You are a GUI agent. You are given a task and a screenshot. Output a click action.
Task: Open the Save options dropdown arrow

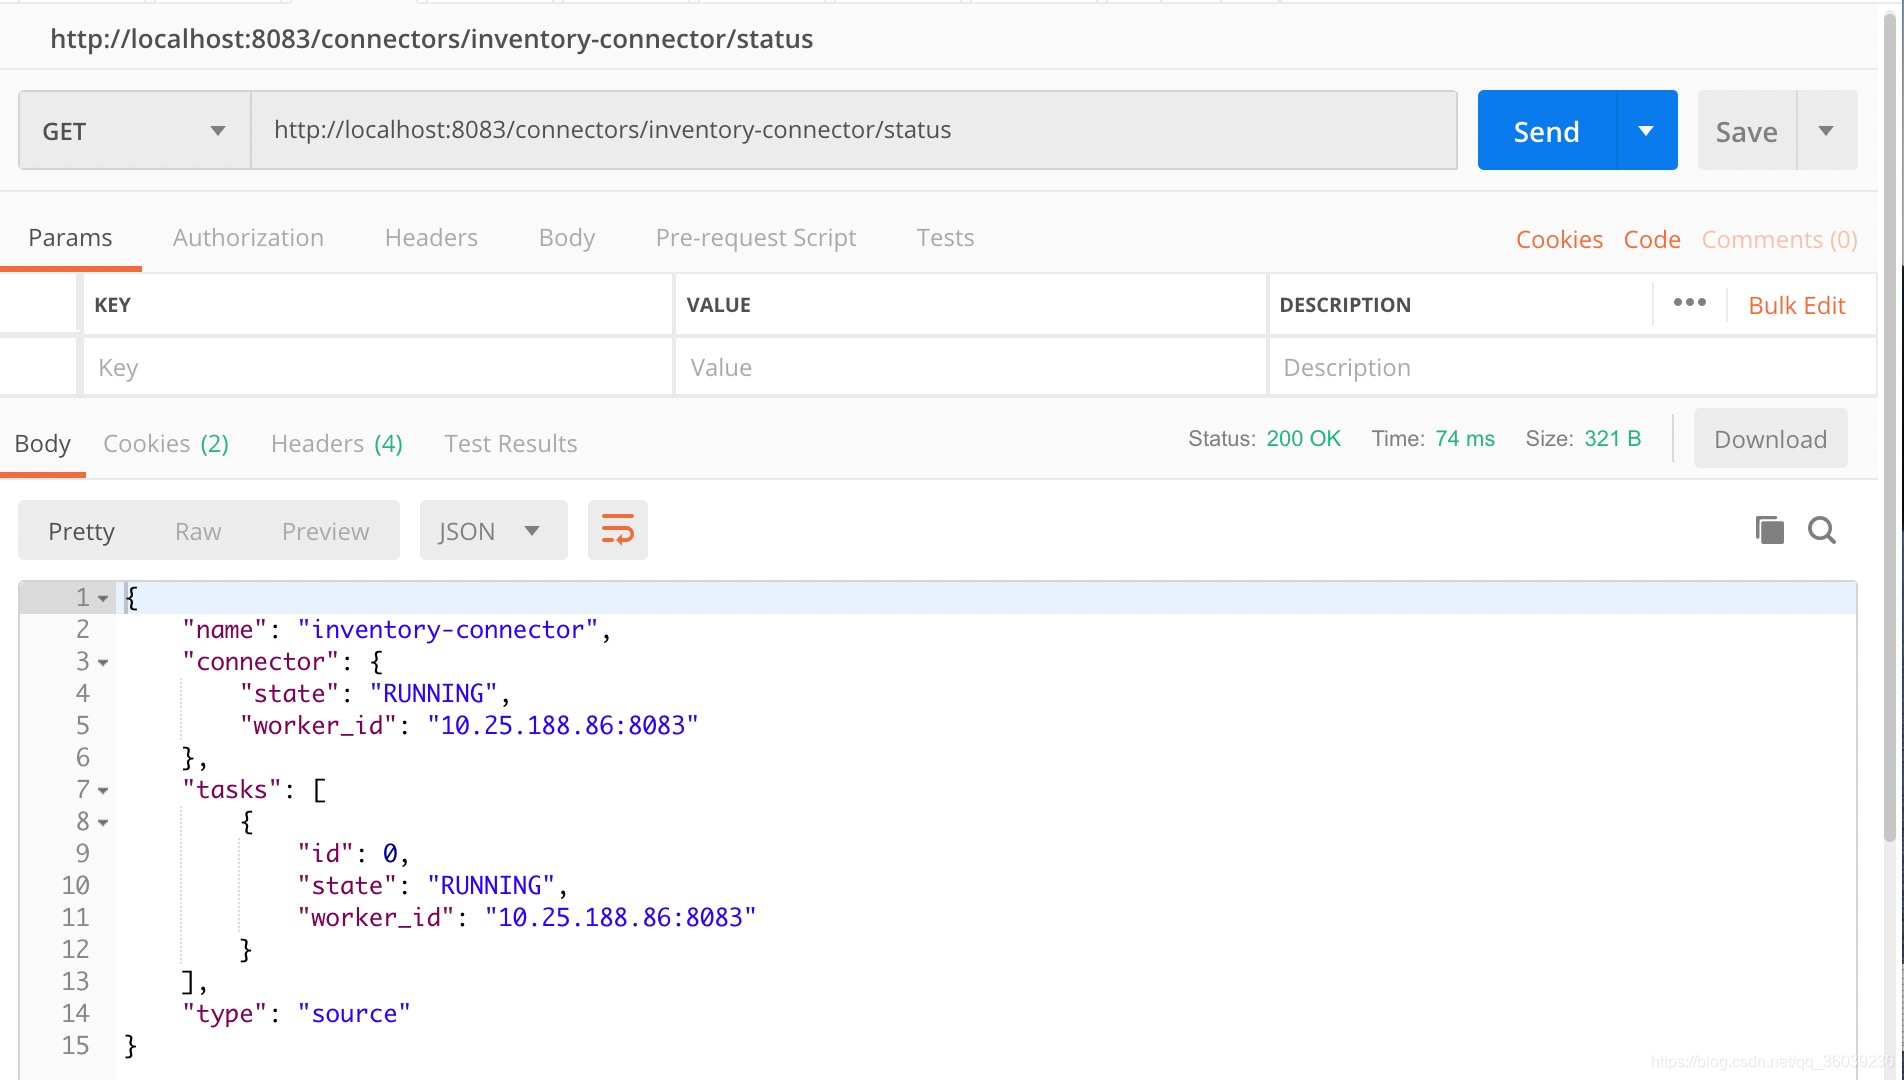point(1826,131)
